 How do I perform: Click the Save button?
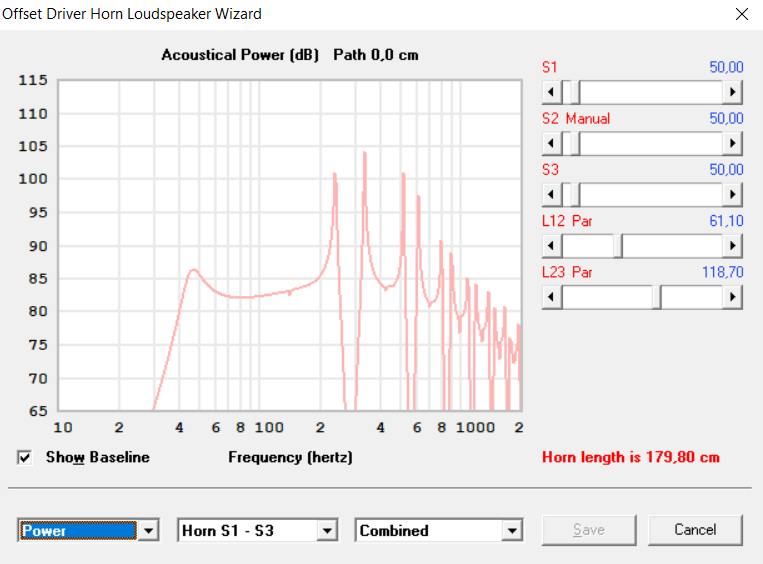pyautogui.click(x=589, y=530)
